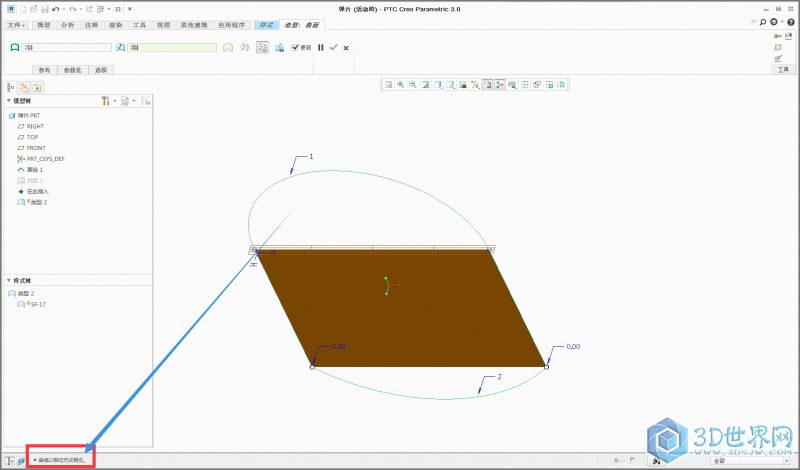This screenshot has width=800, height=470.
Task: Switch to the 分析 ribbon tab
Action: tap(67, 25)
